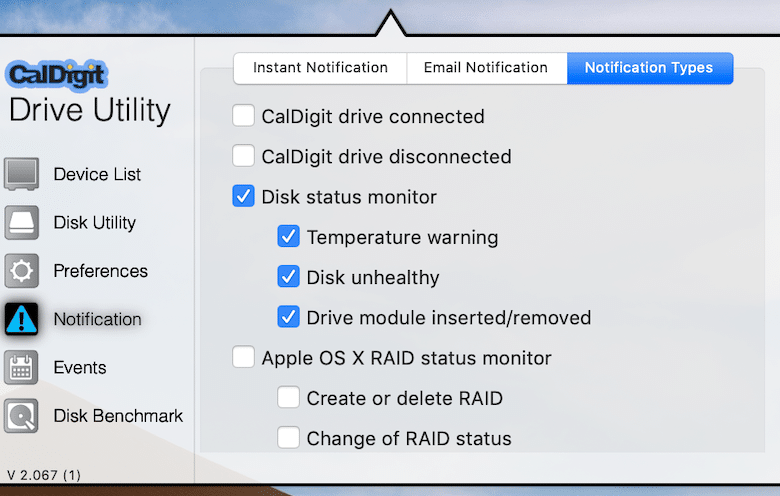Viewport: 780px width, 496px height.
Task: Open the Events calendar icon
Action: (21, 367)
